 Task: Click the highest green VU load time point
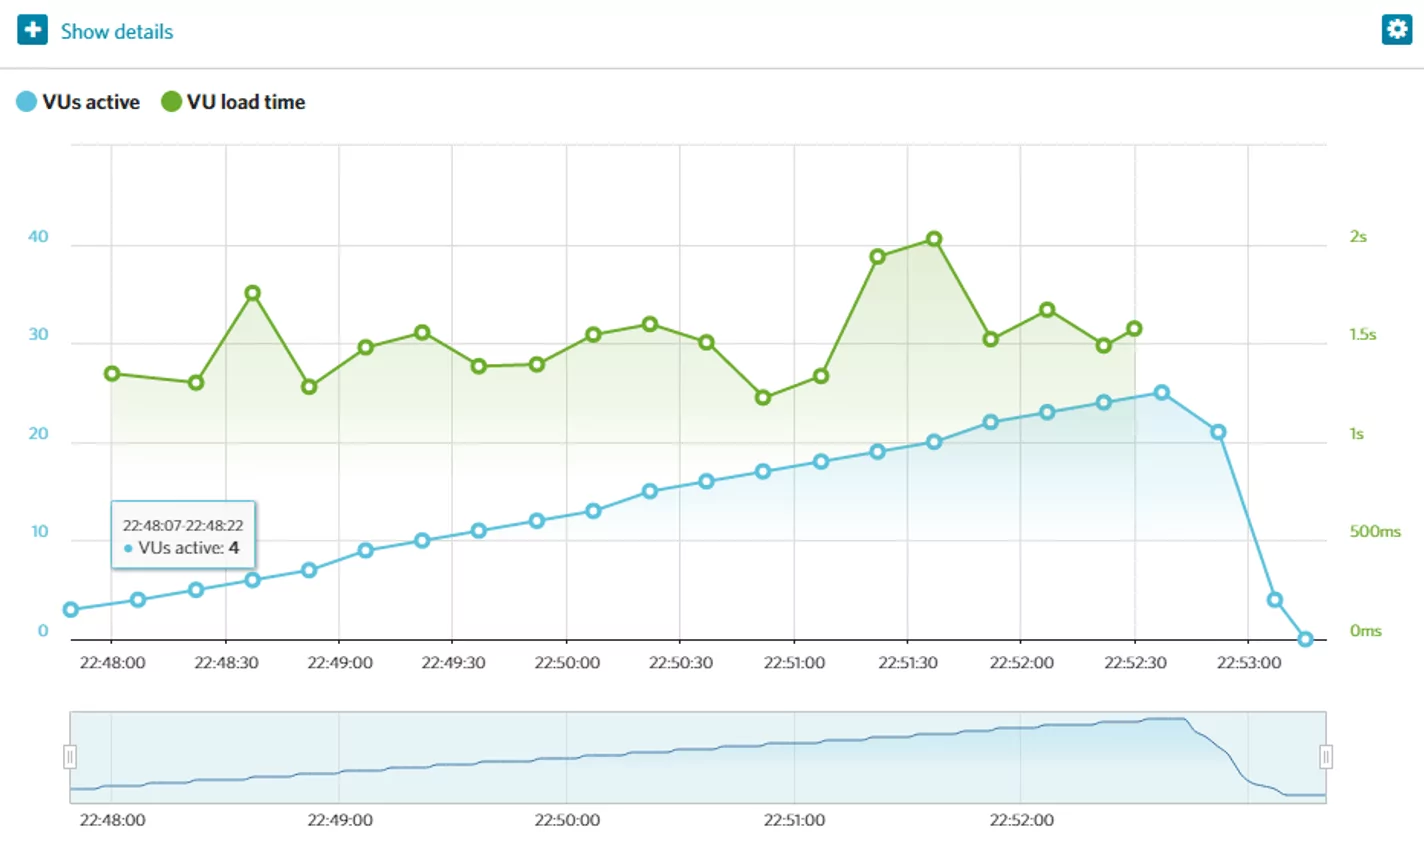pos(934,239)
